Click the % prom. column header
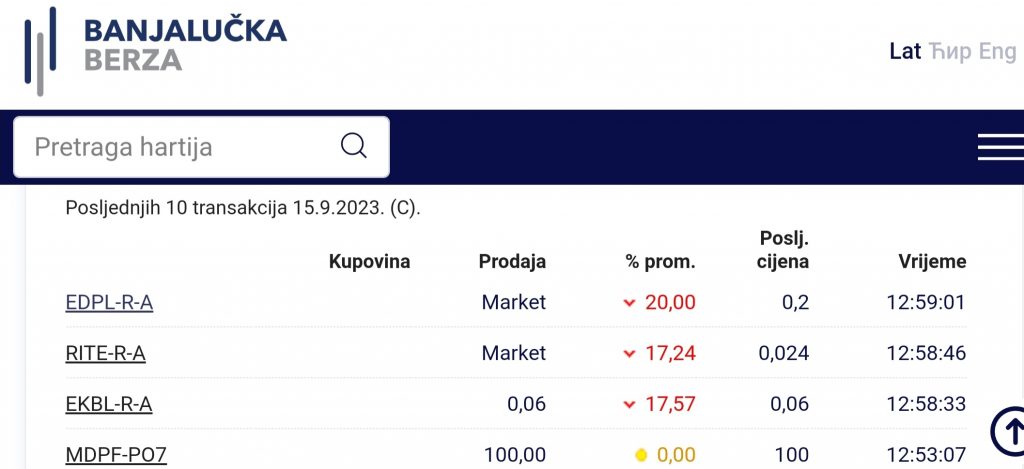 (661, 262)
